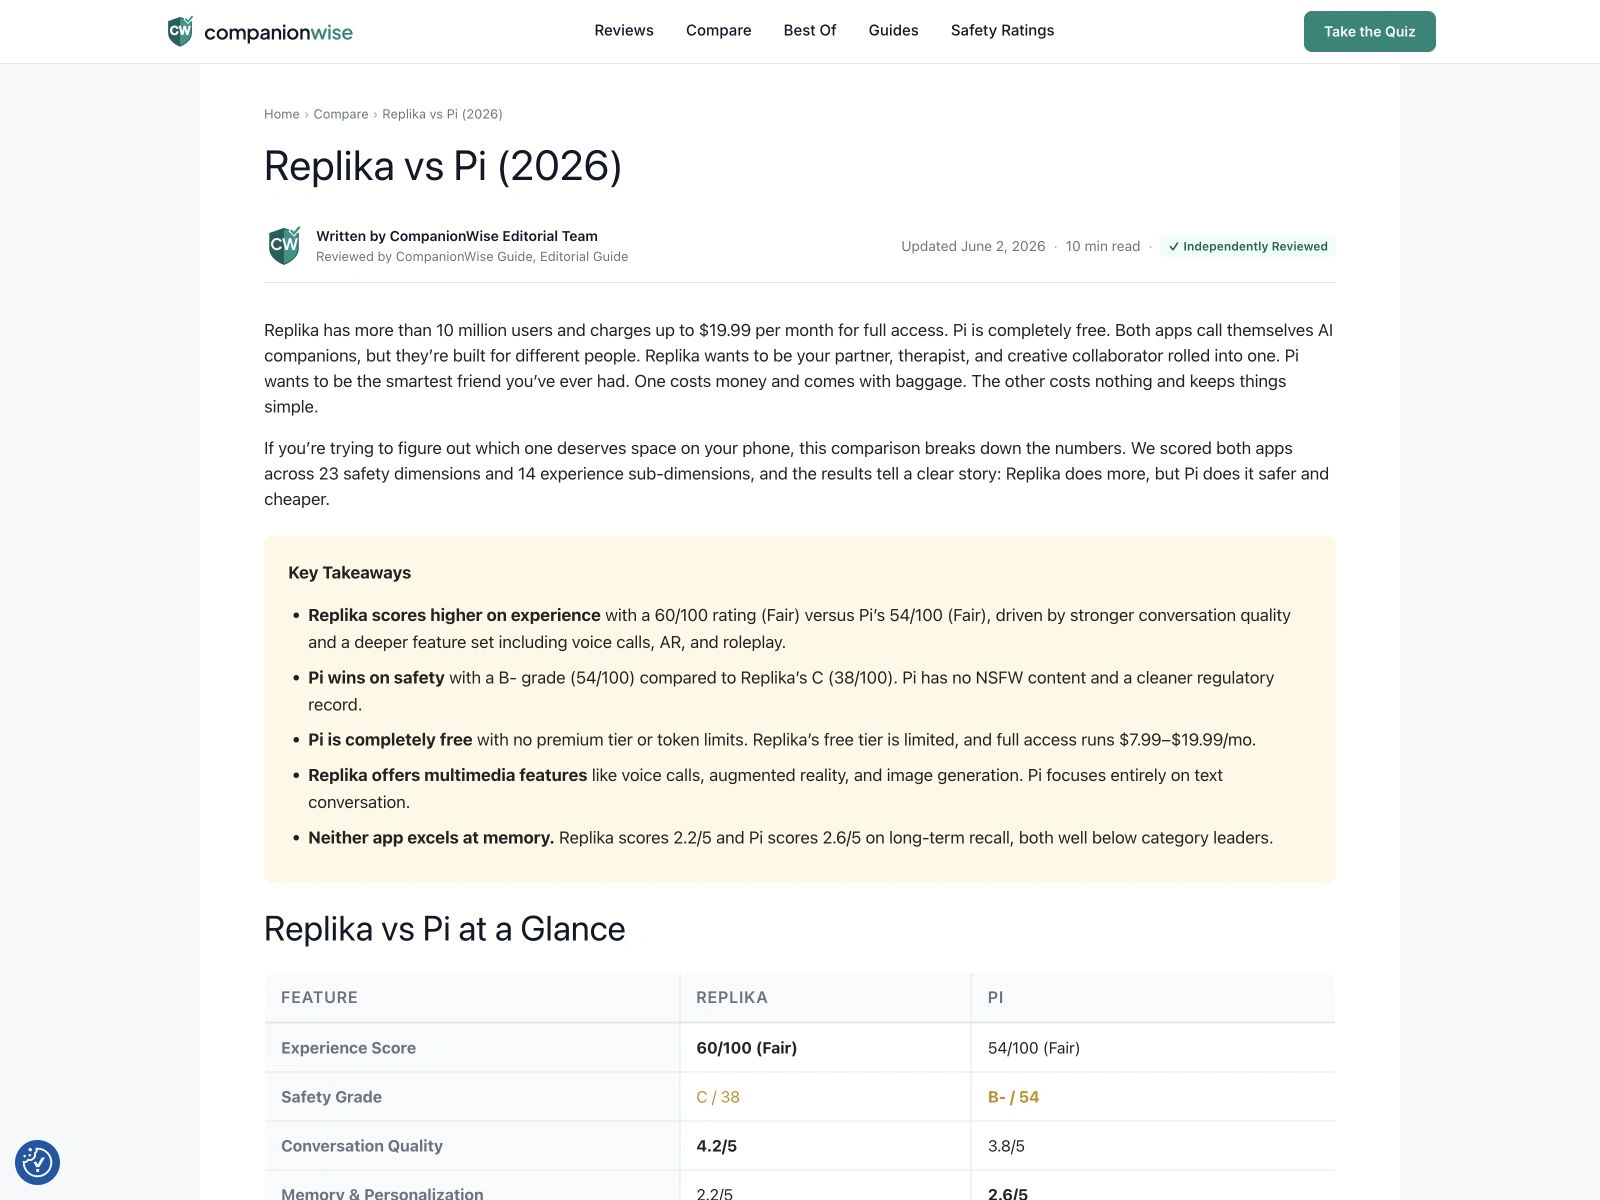Select the Replika vs Pi (2026) breadcrumb
Image resolution: width=1600 pixels, height=1200 pixels.
442,114
